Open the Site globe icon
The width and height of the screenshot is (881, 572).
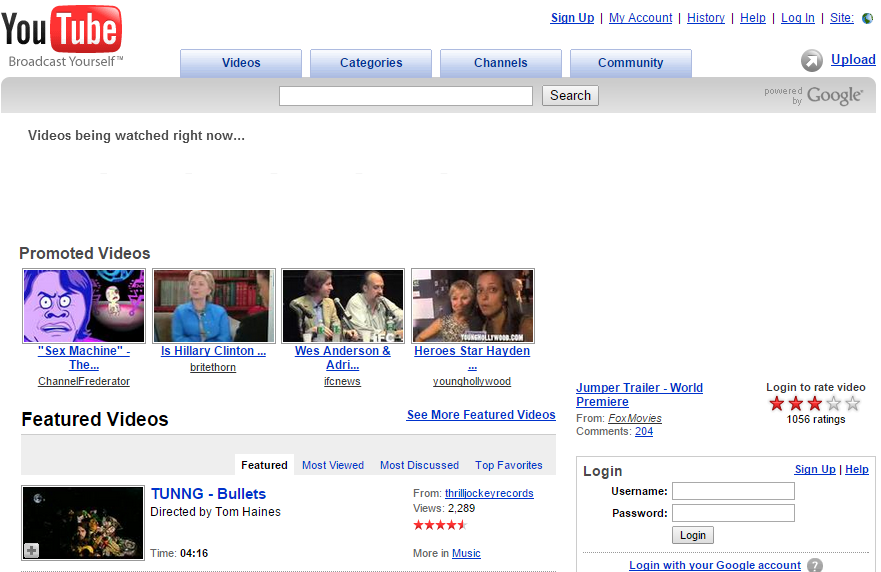868,18
